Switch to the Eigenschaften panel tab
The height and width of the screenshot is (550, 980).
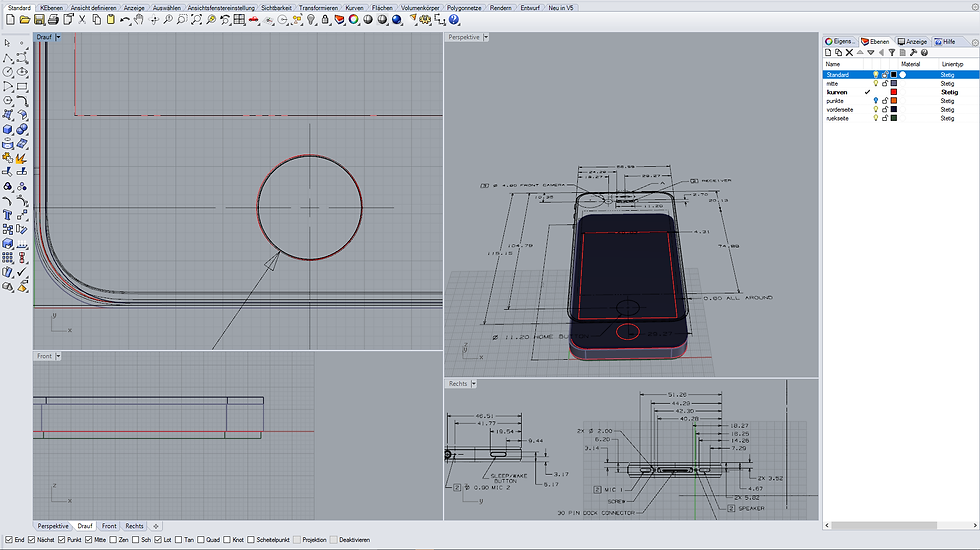tap(840, 41)
